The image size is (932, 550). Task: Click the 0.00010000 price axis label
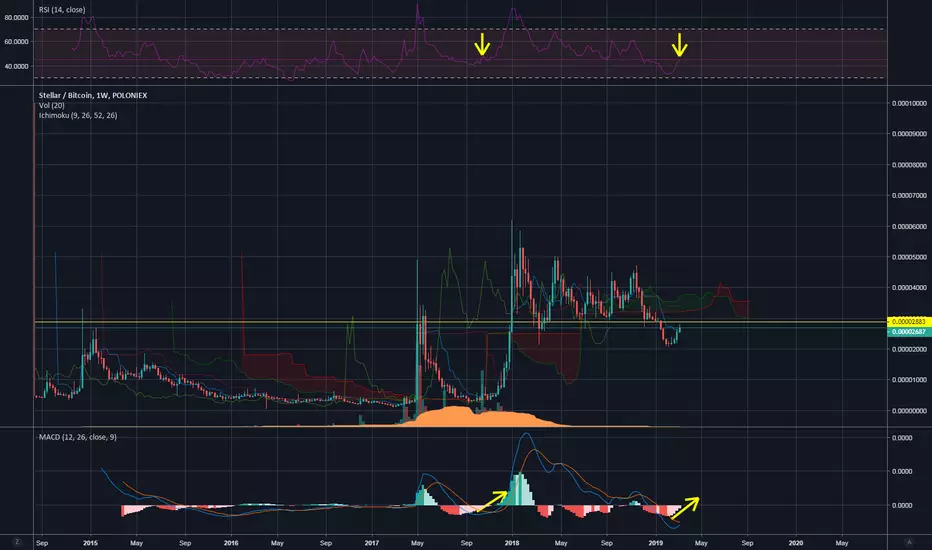(909, 103)
